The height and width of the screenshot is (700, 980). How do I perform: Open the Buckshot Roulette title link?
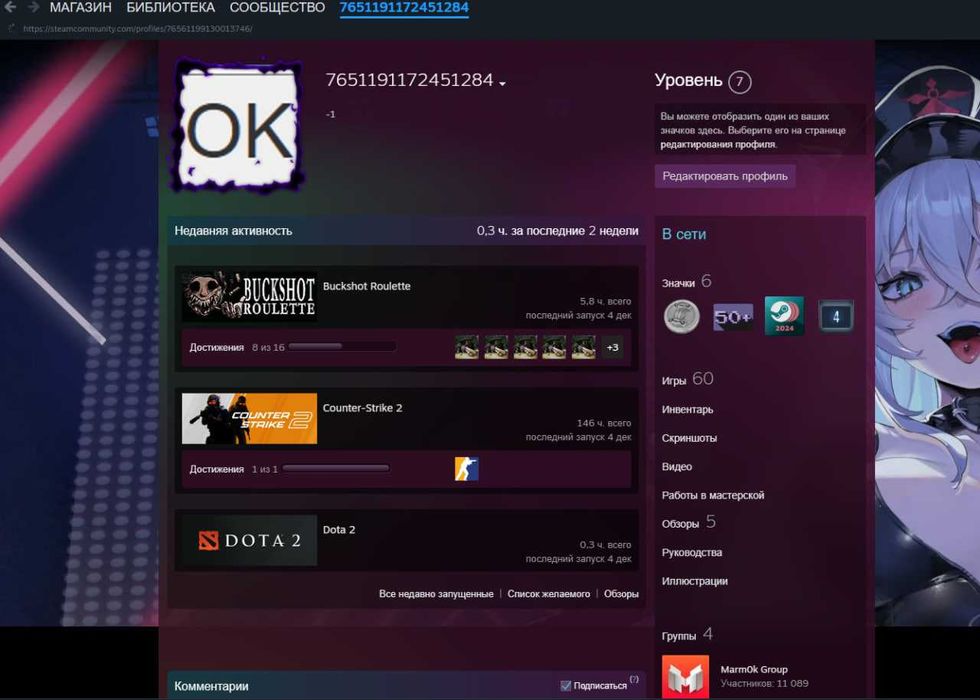click(x=366, y=286)
